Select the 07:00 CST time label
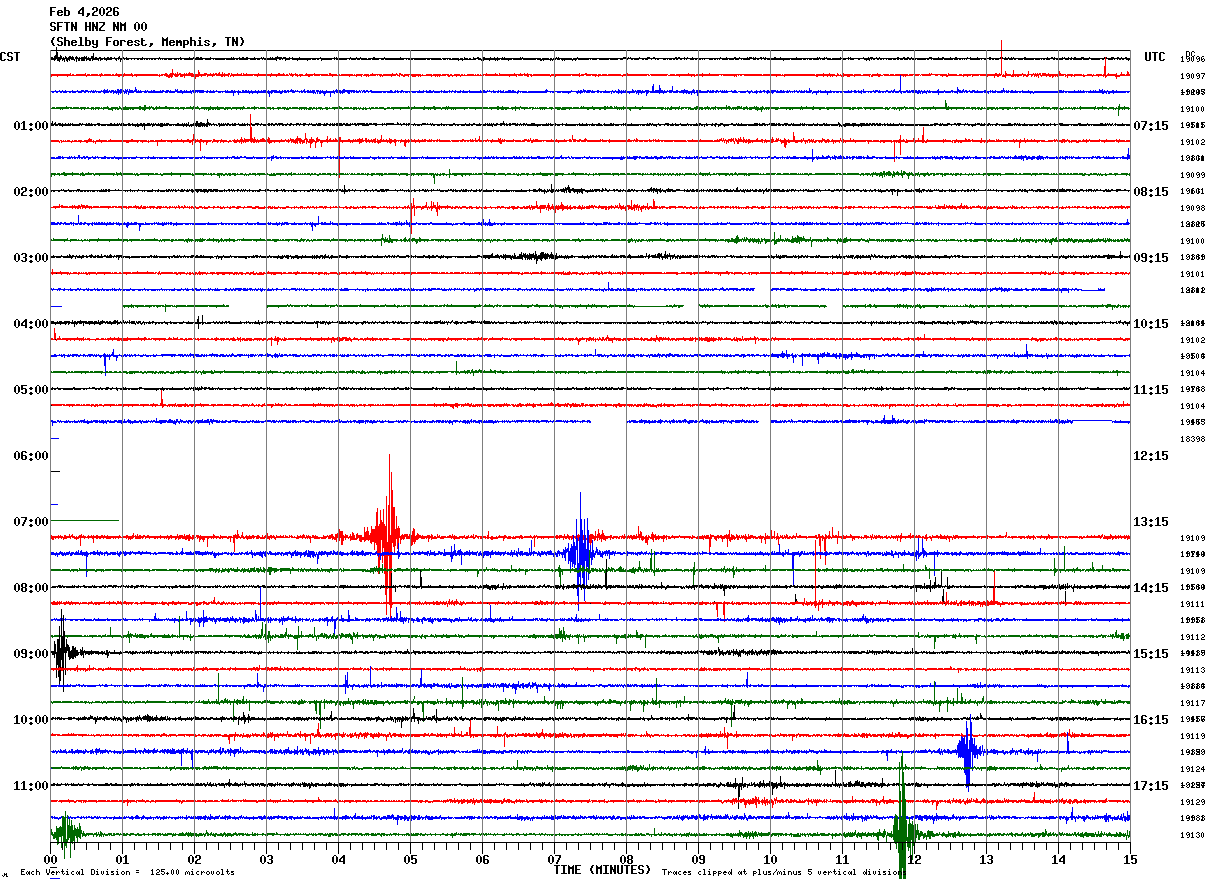Viewport: 1210px width, 886px height. 30,522
